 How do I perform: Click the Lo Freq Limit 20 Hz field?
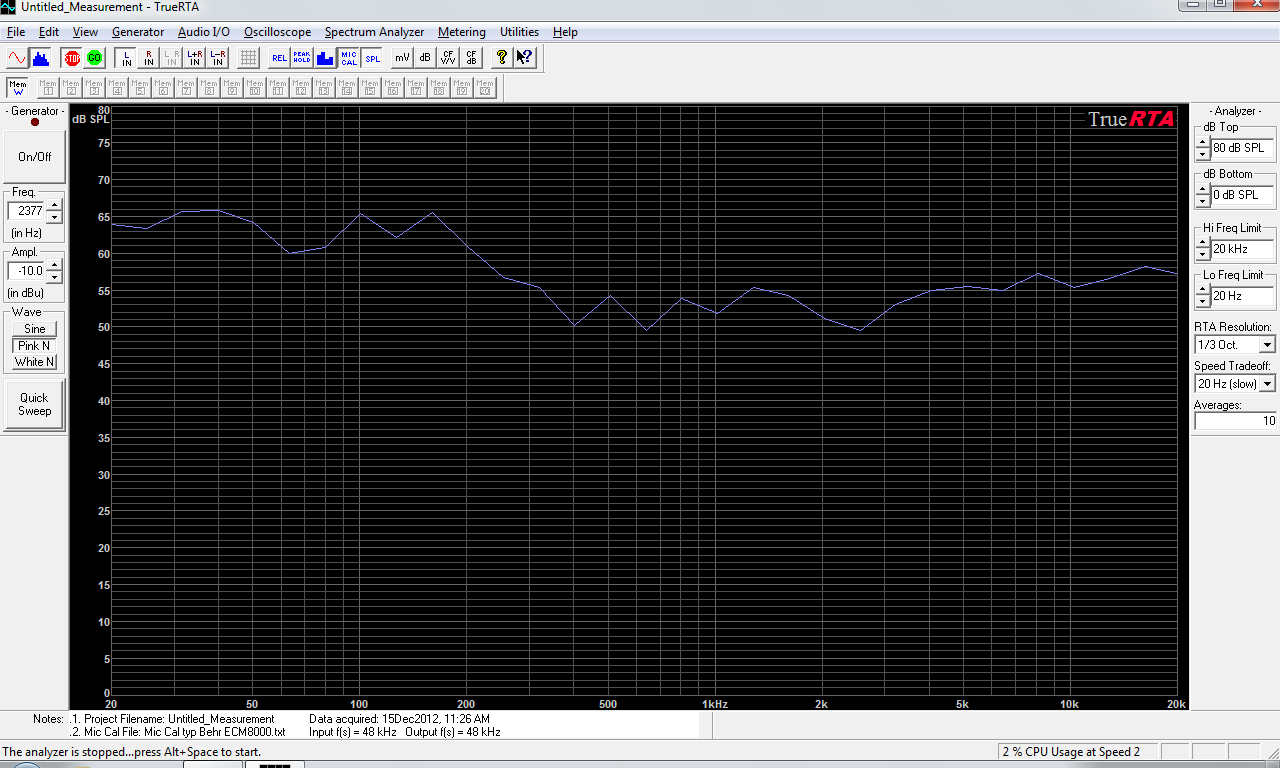click(1243, 296)
